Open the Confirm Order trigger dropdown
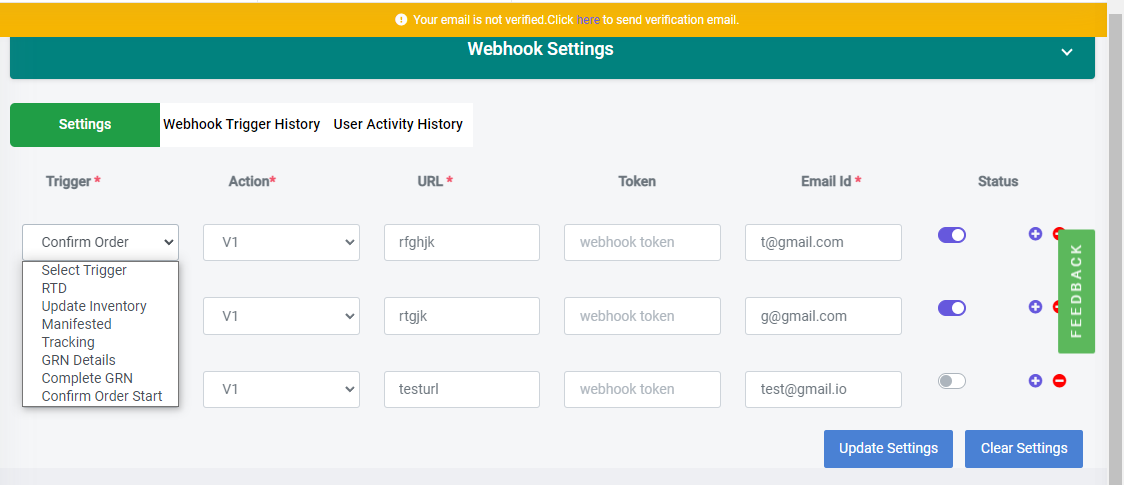This screenshot has height=485, width=1124. pyautogui.click(x=100, y=242)
